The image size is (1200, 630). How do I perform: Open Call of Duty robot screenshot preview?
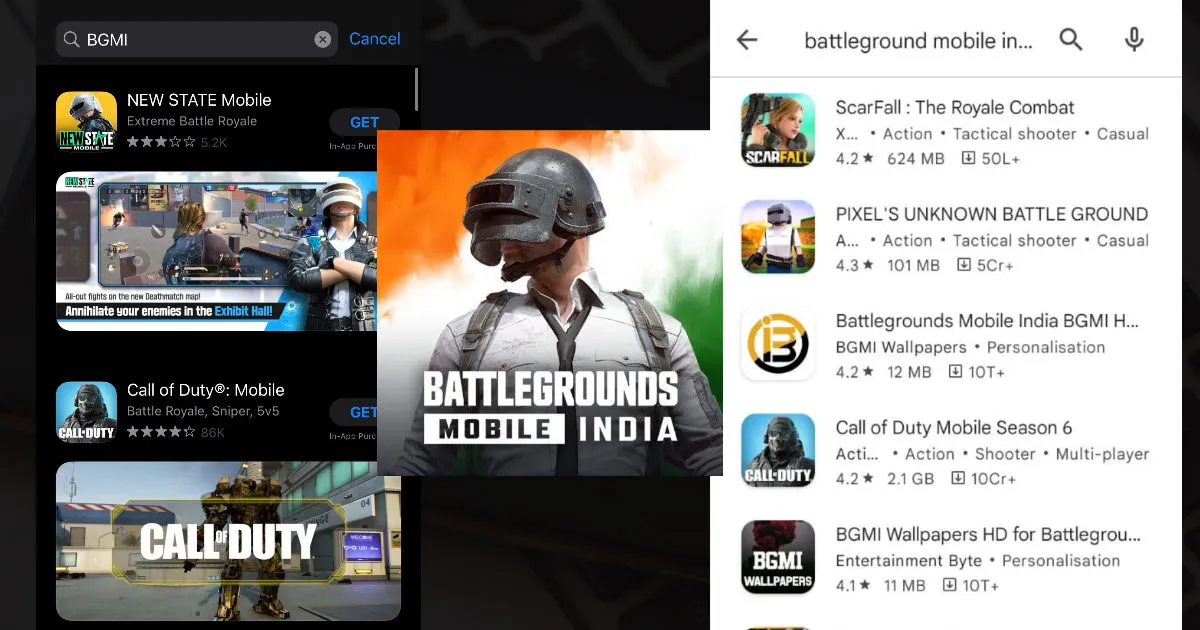click(x=228, y=540)
